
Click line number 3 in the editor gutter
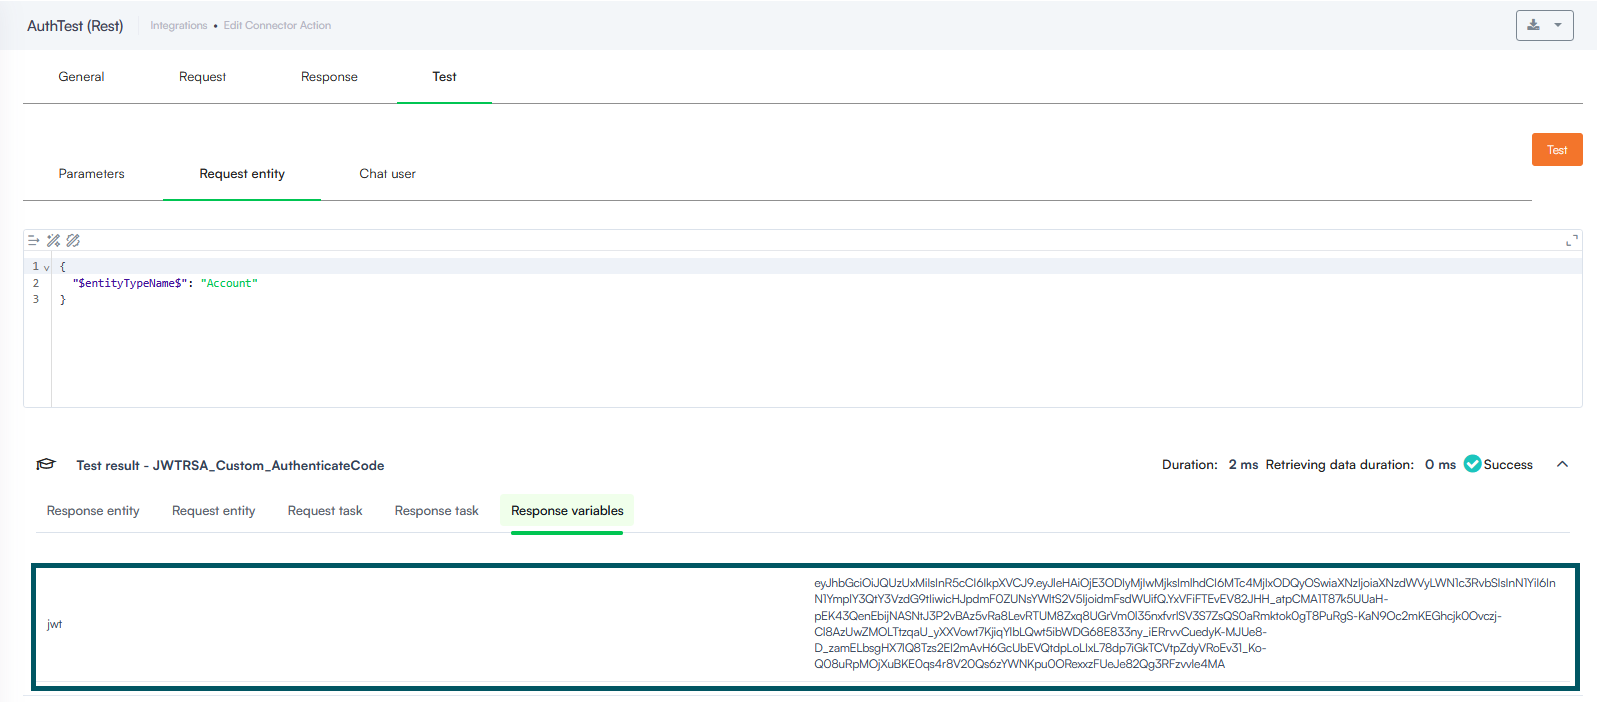point(36,299)
